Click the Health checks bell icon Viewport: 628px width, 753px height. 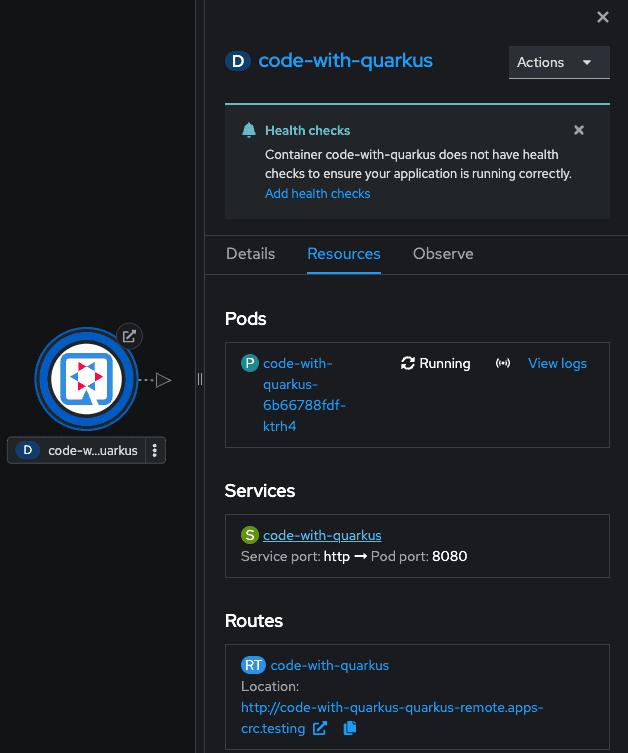[249, 130]
